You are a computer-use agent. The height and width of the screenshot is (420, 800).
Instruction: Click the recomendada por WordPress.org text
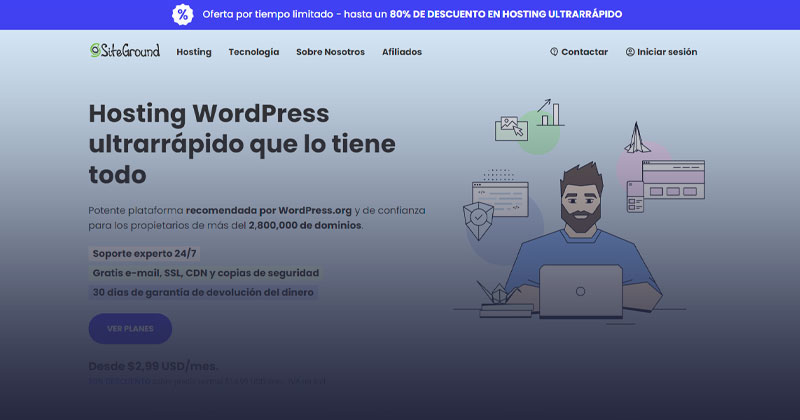click(x=269, y=210)
